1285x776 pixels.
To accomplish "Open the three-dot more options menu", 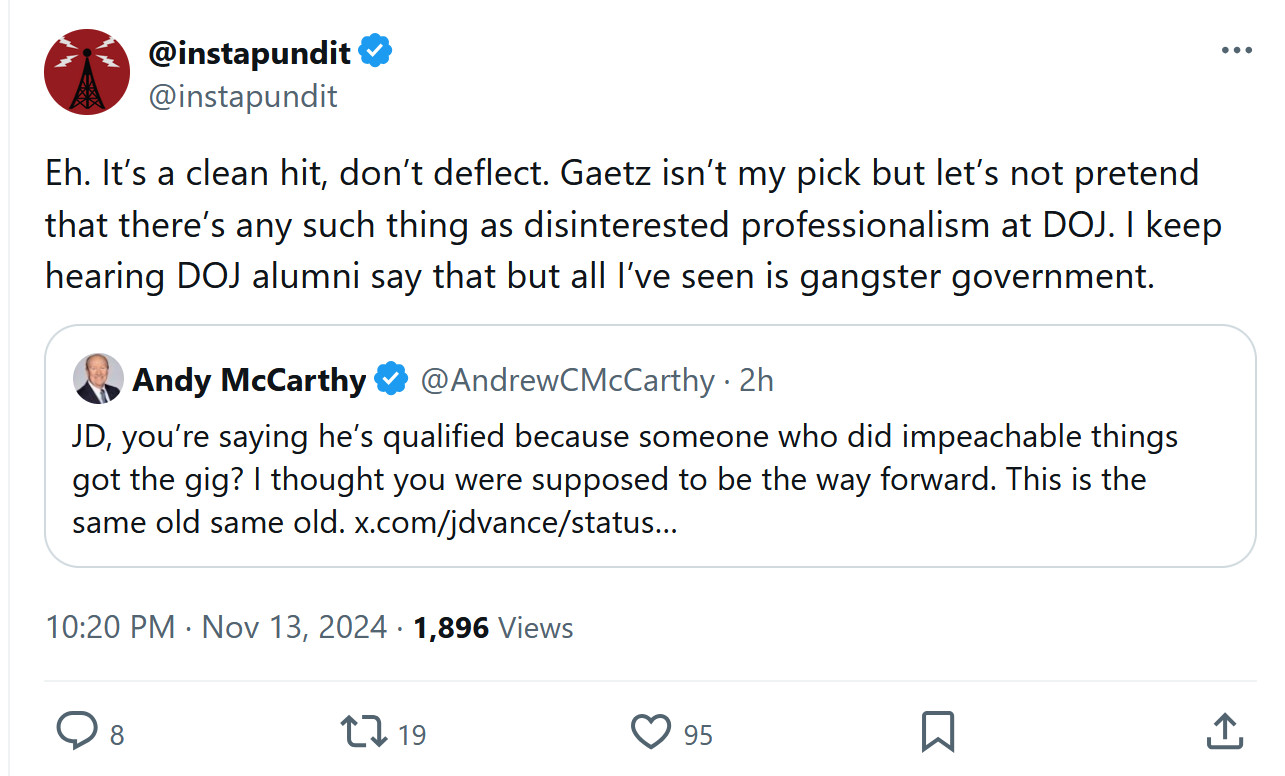I will 1237,51.
